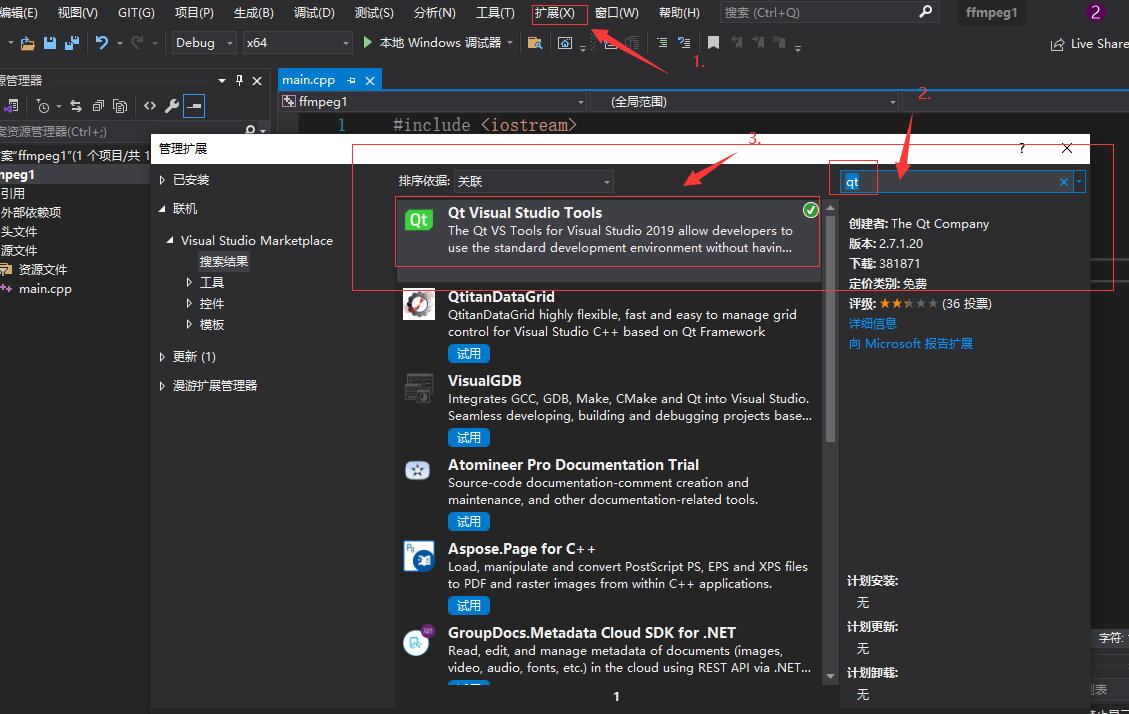Screen dimensions: 1129x714
Task: Click the Redo arrow icon
Action: (x=137, y=43)
